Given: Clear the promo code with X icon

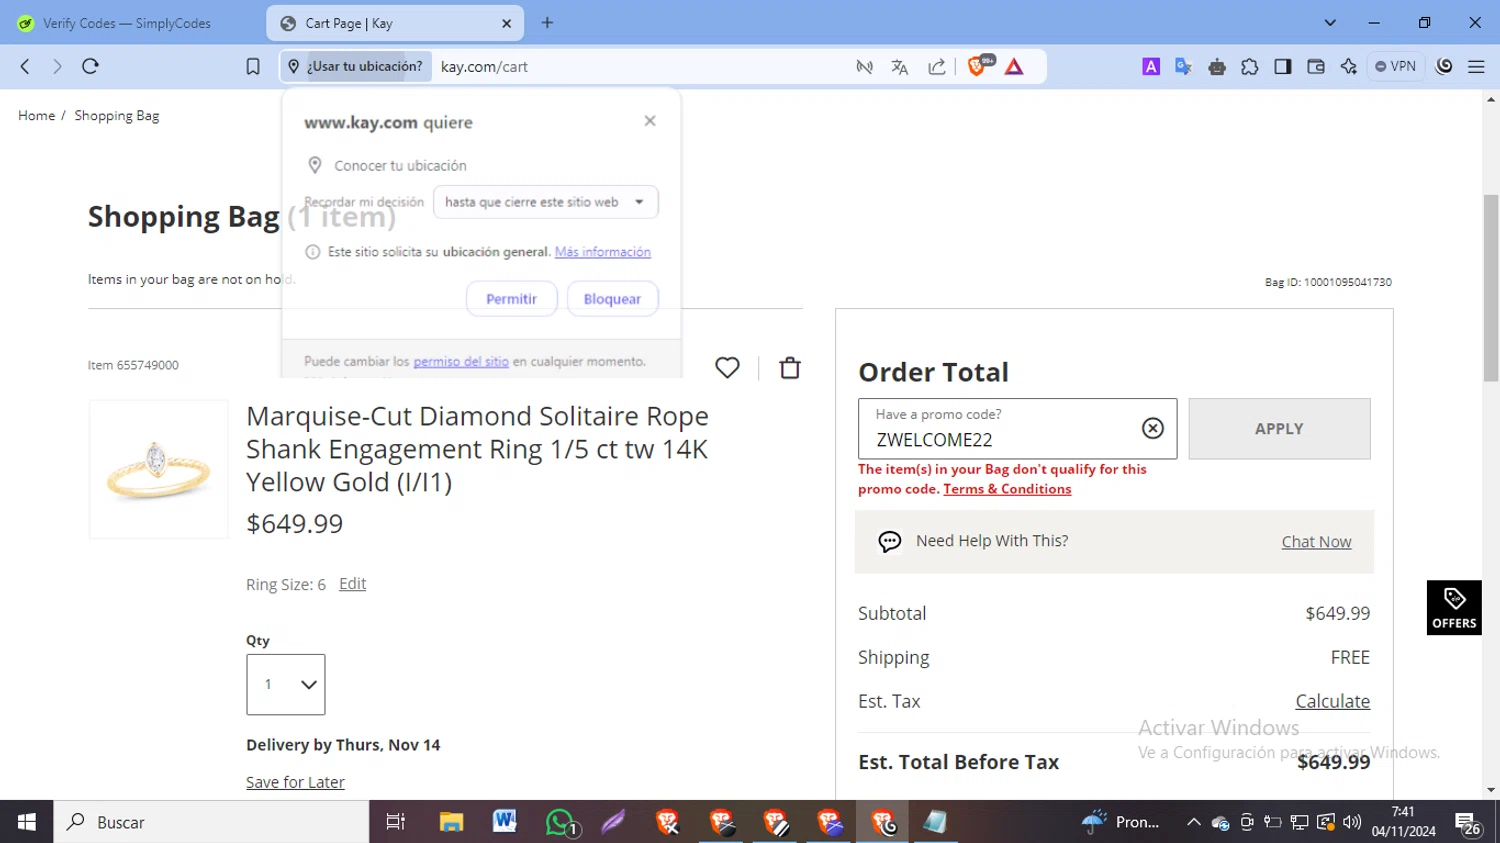Looking at the screenshot, I should [1153, 428].
